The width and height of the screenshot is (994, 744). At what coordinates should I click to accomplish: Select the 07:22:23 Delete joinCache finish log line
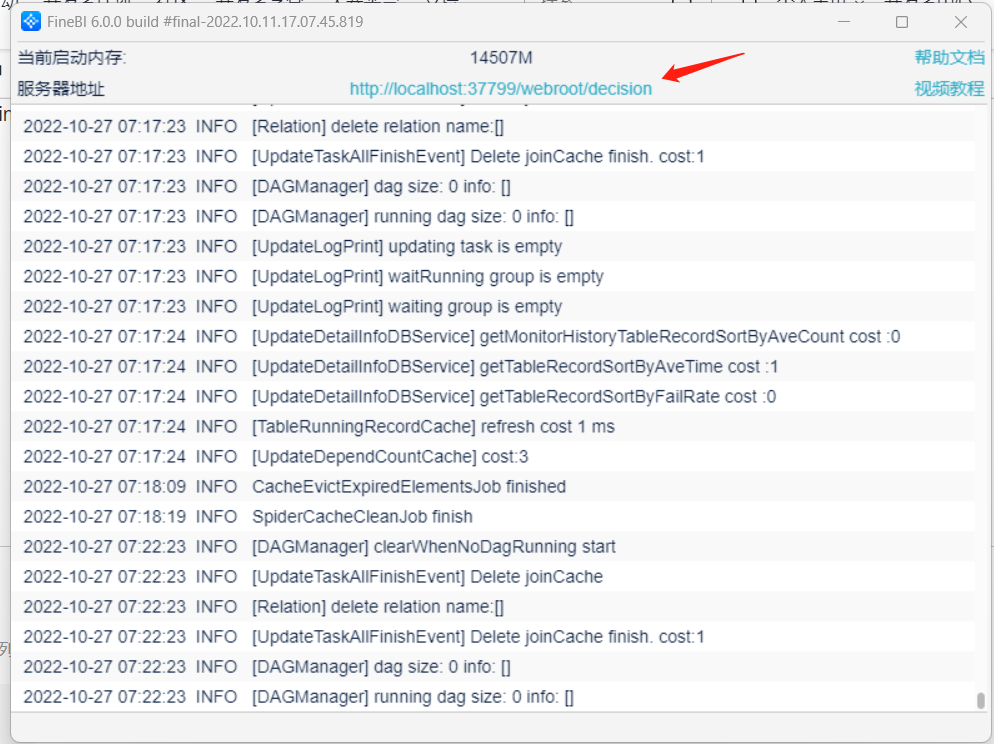(493, 637)
